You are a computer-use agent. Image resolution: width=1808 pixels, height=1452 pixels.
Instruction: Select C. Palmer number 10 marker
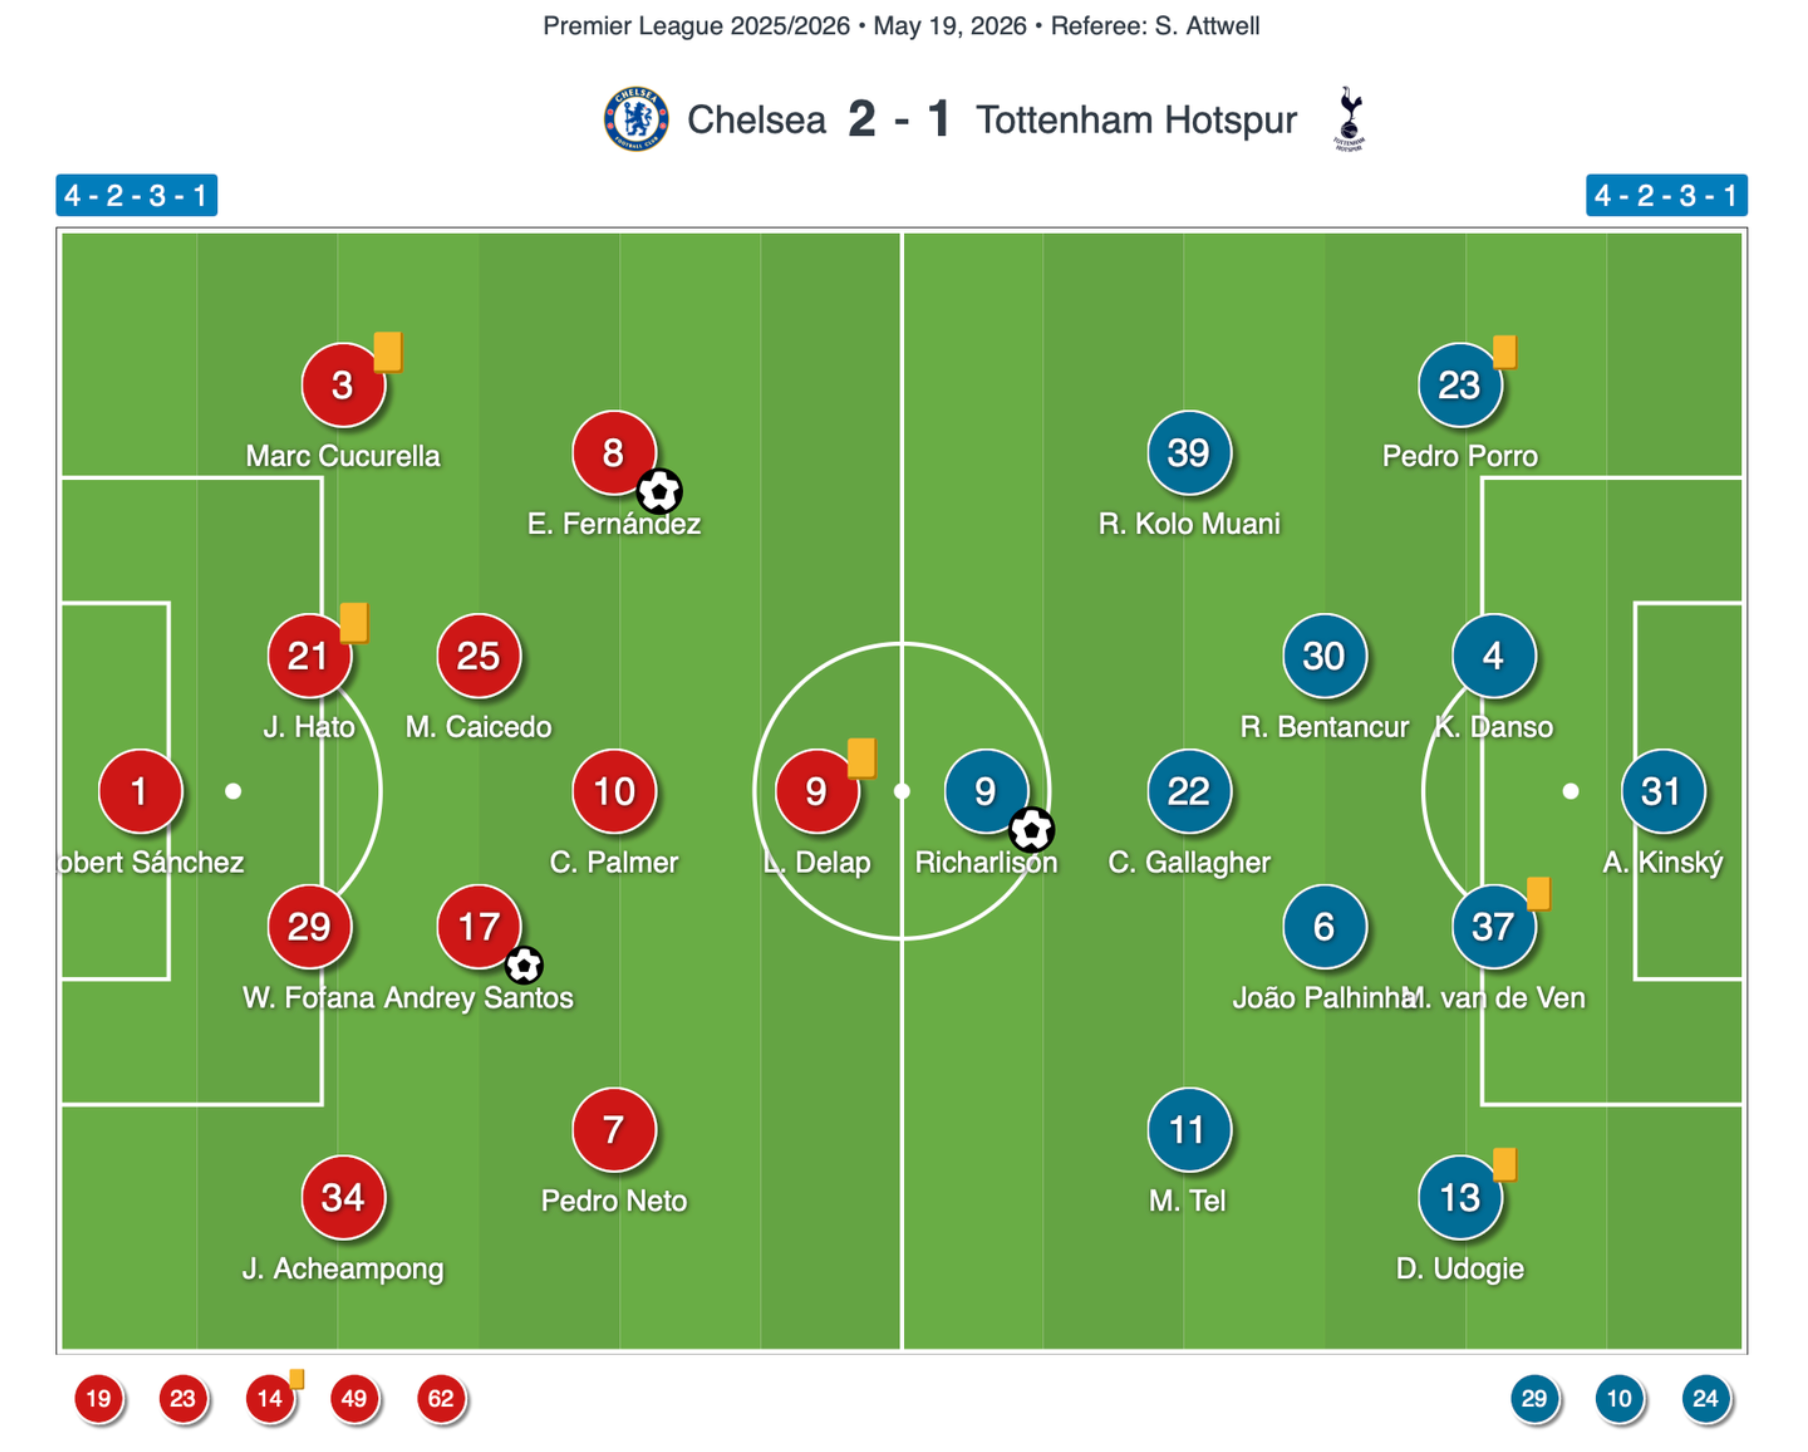point(614,791)
